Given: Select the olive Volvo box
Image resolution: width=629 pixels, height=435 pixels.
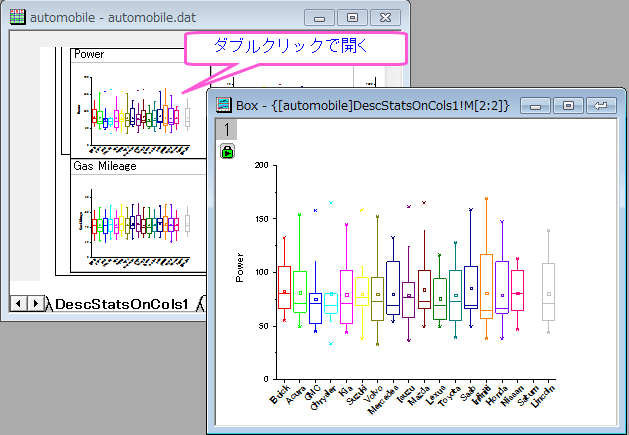Looking at the screenshot, I should (x=377, y=299).
